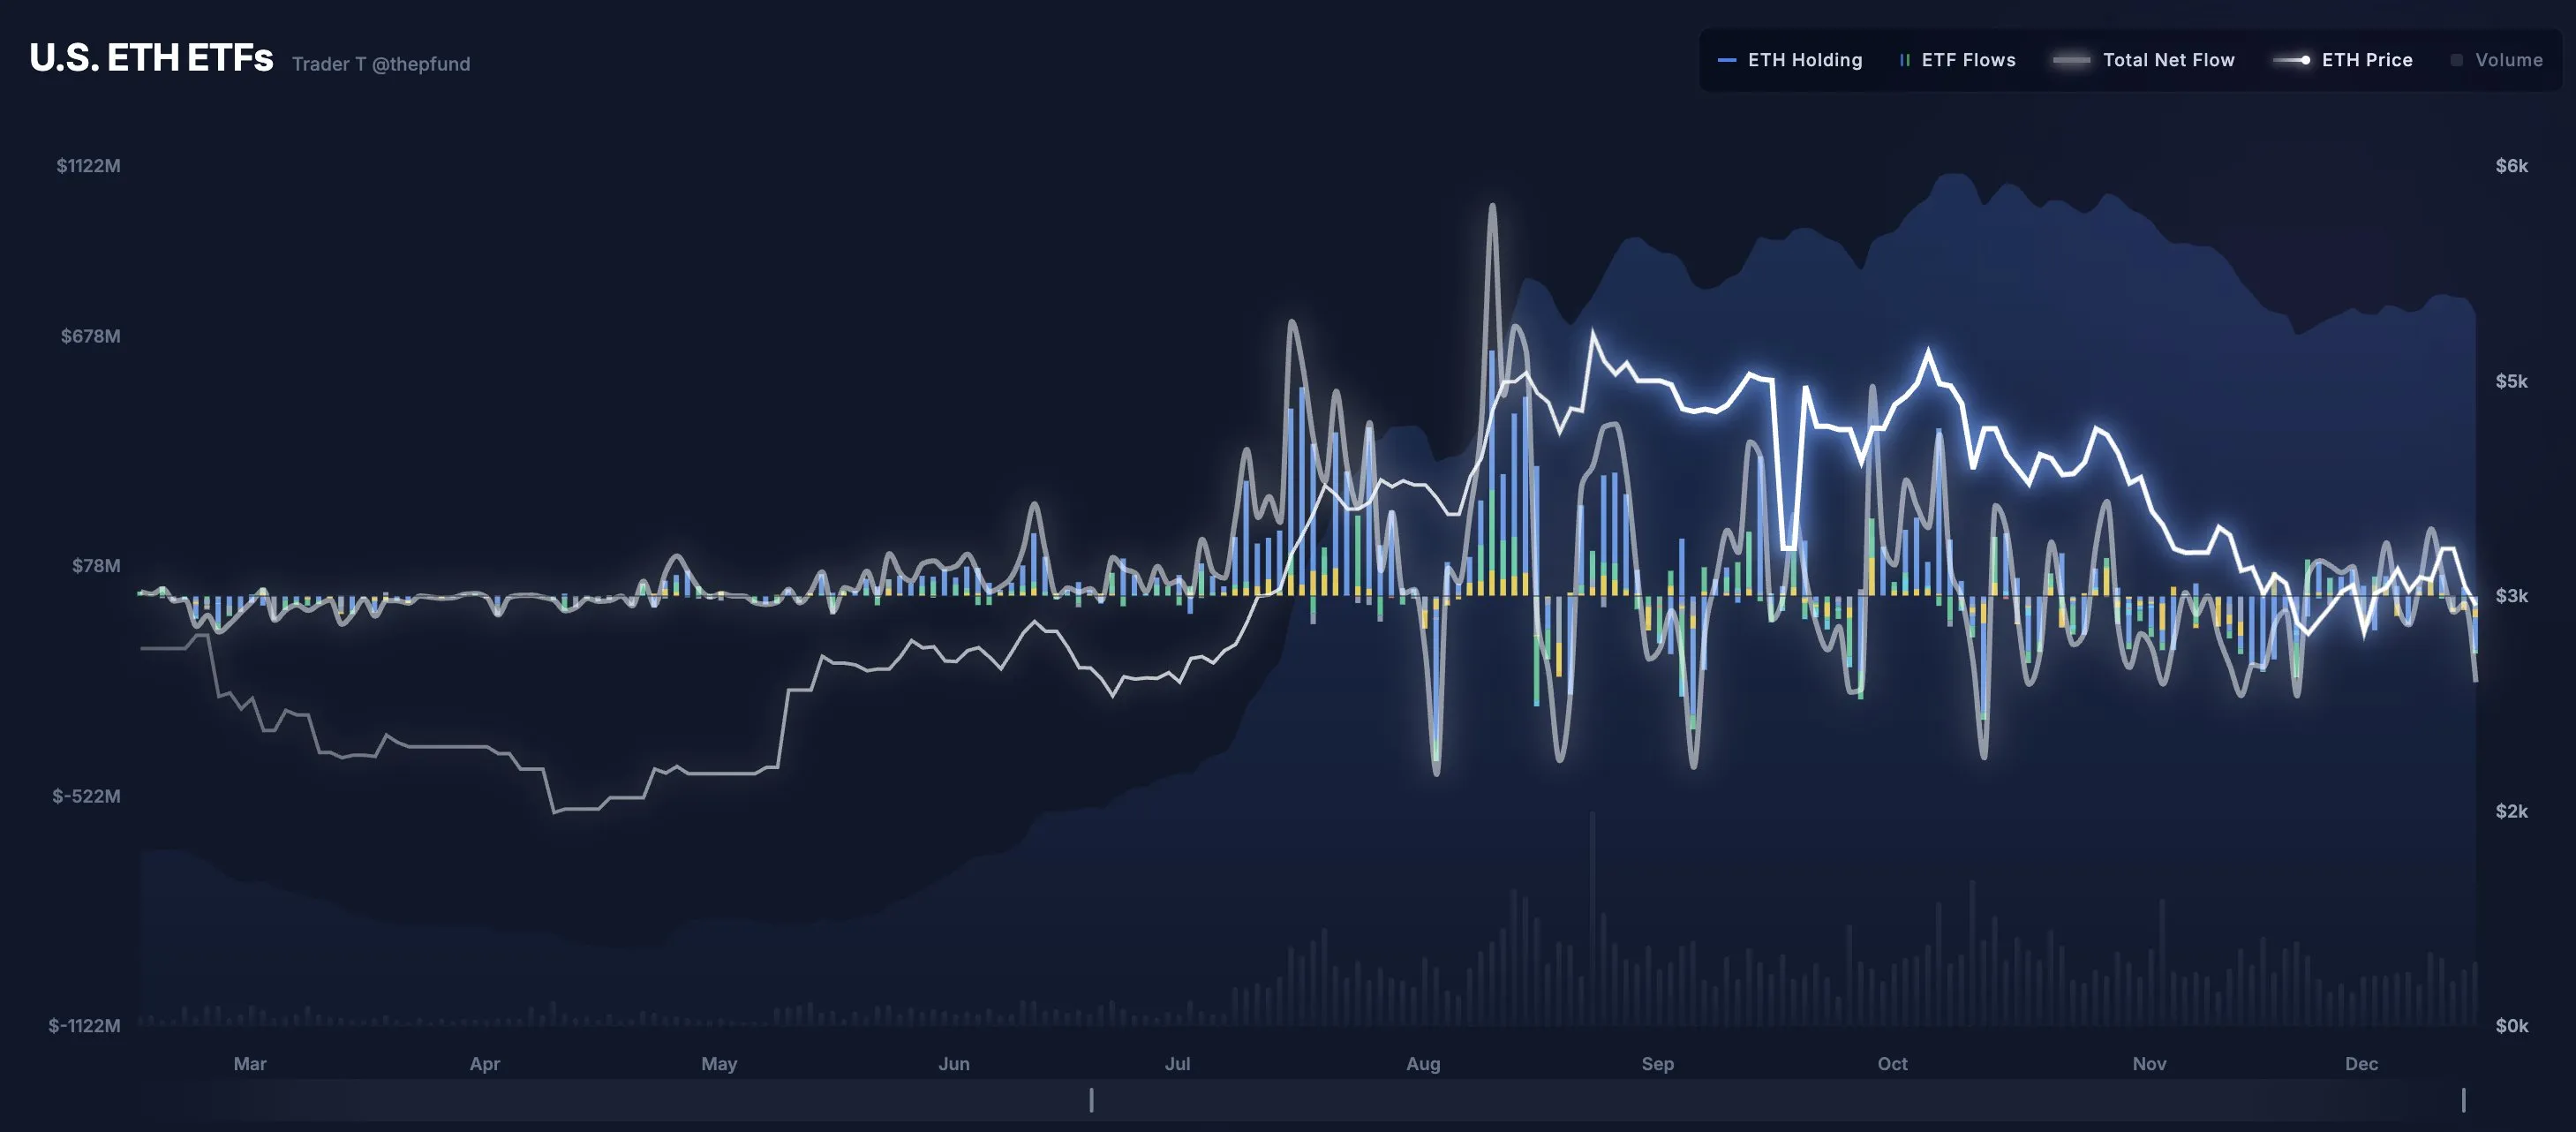
Task: Click the Mar label on the time axis
Action: click(x=250, y=1064)
